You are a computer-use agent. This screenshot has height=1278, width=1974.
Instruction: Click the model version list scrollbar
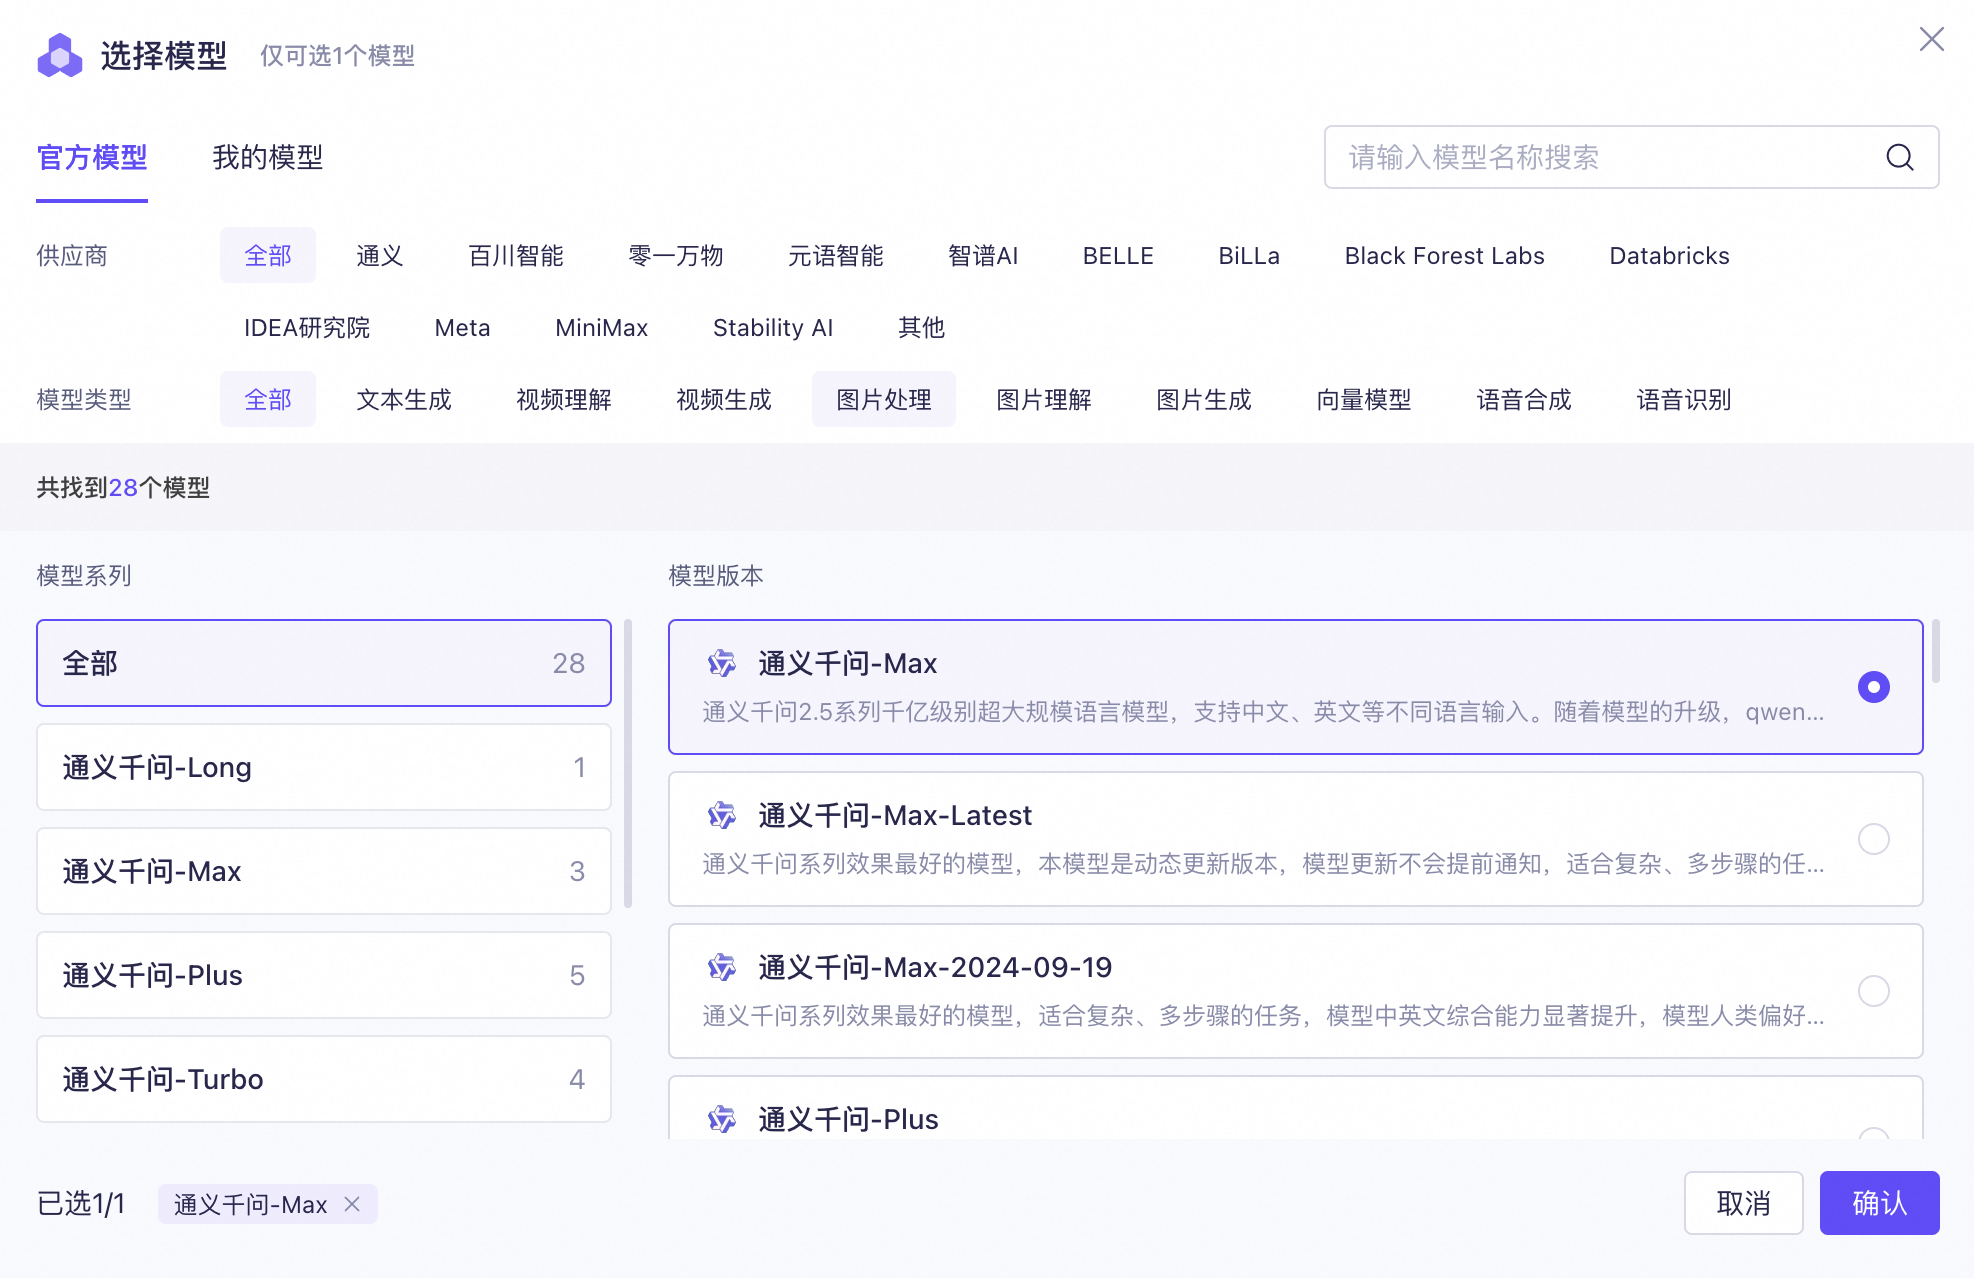pos(1936,651)
